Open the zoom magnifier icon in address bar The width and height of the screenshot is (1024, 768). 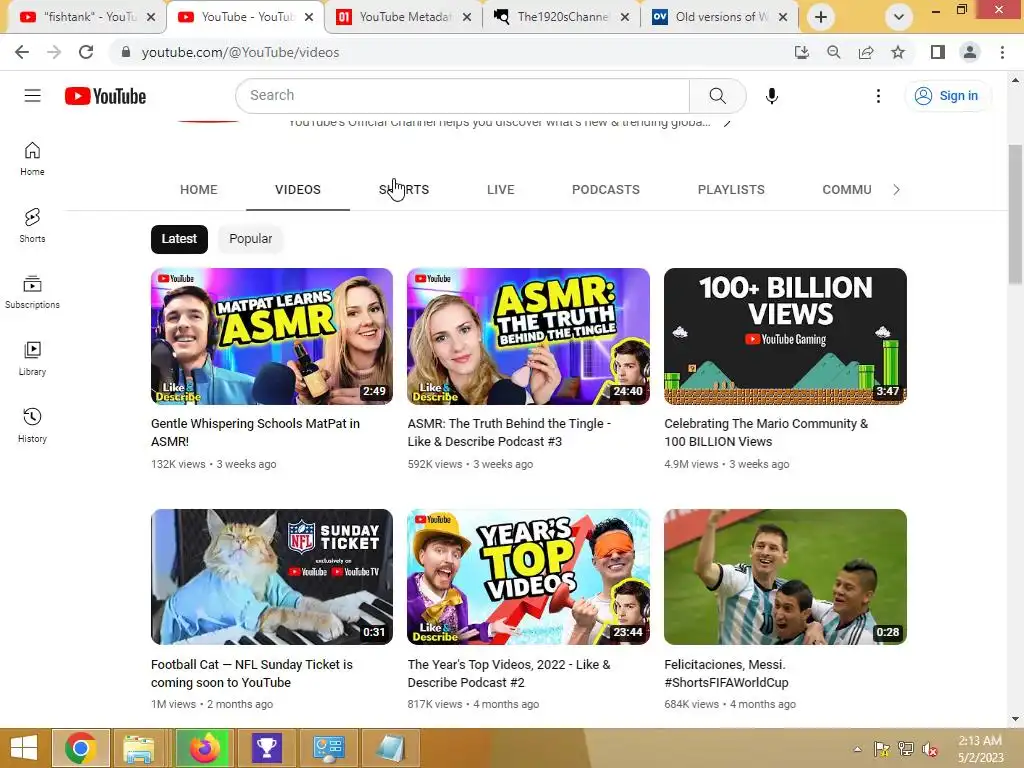coord(833,52)
